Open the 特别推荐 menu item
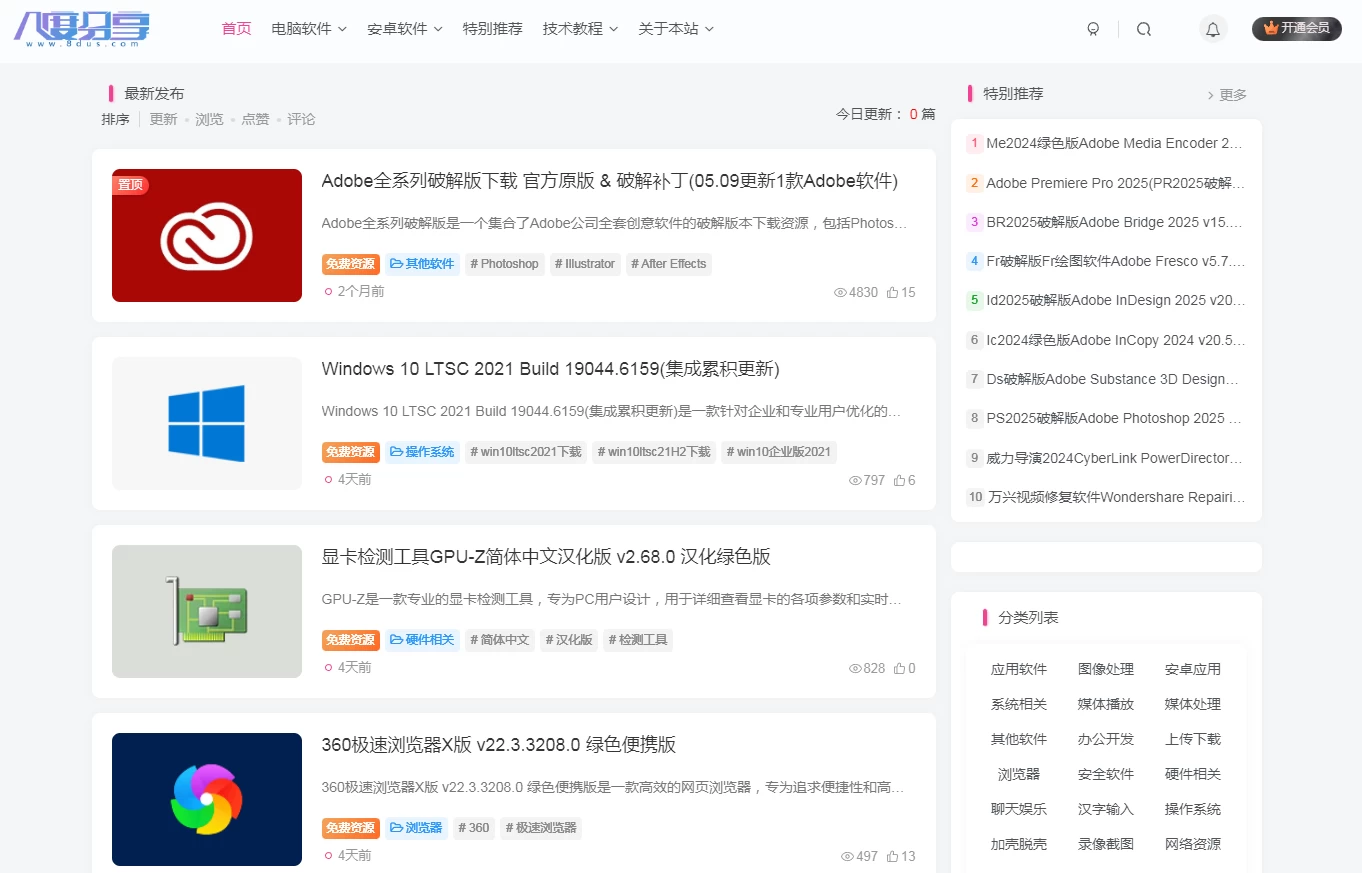This screenshot has height=873, width=1362. click(492, 29)
